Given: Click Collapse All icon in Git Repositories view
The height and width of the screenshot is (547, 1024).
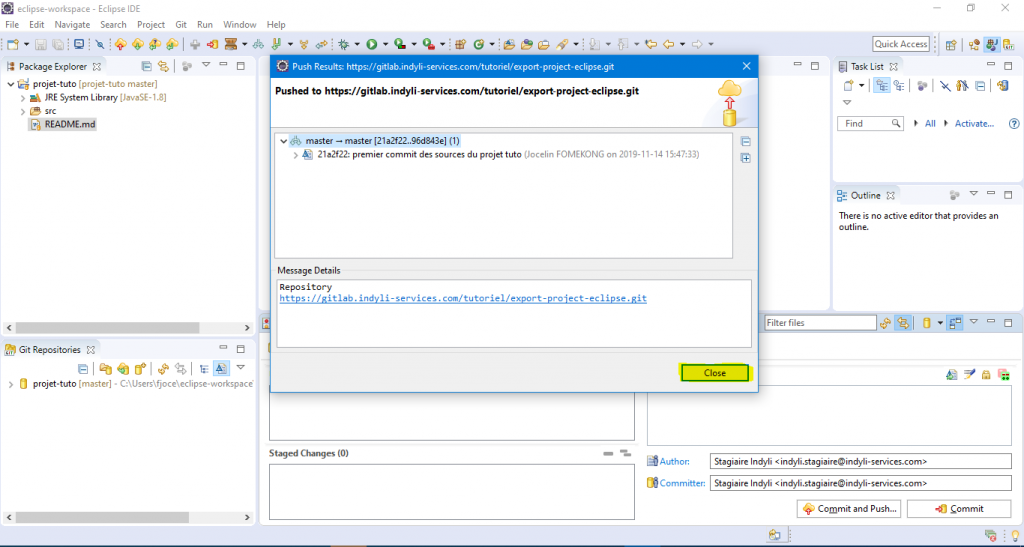Looking at the screenshot, I should (83, 368).
